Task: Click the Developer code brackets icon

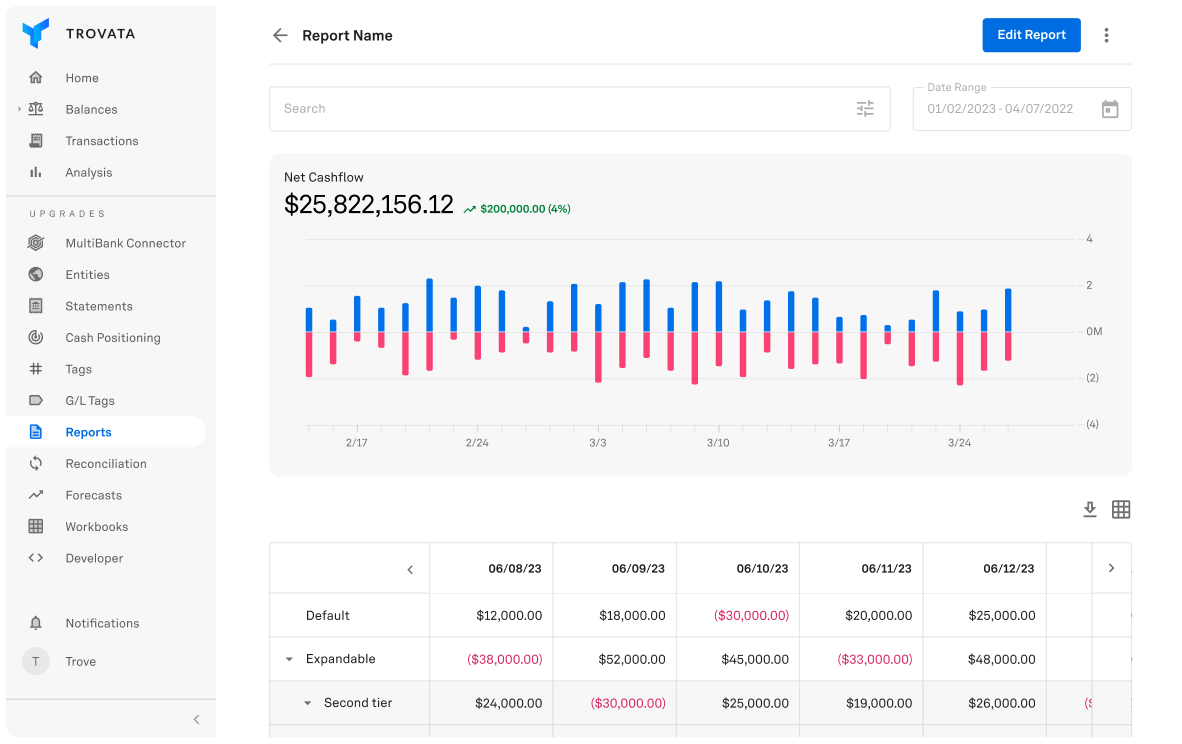Action: point(35,558)
